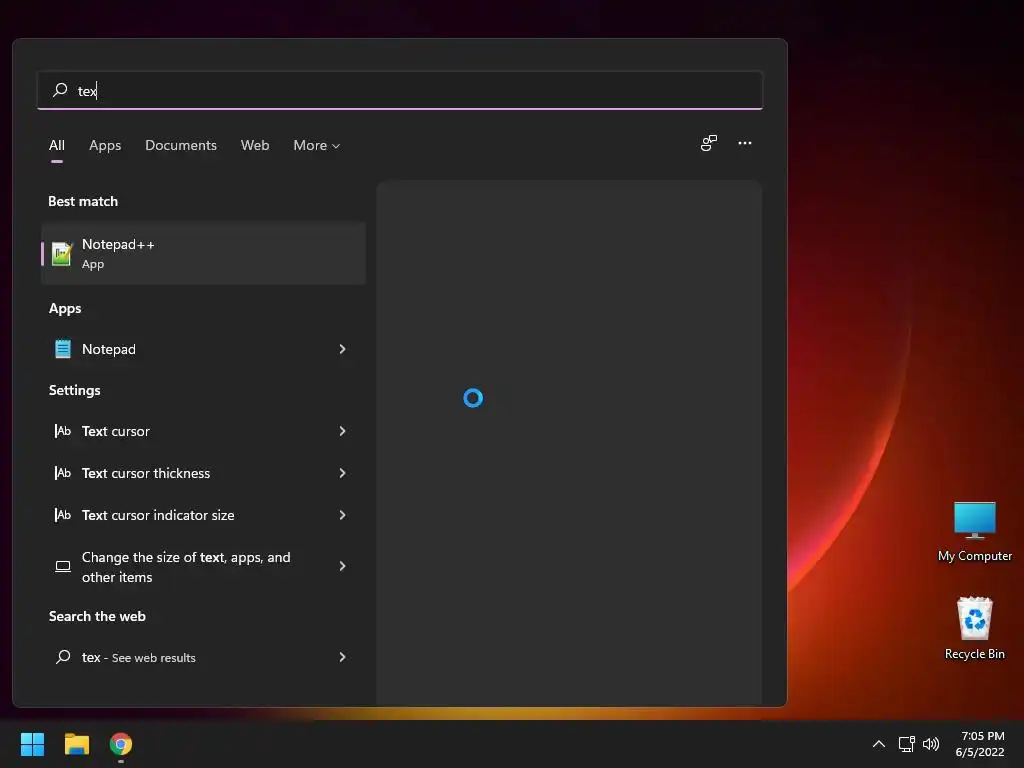
Task: Open the Notepad++ best match result
Action: pyautogui.click(x=203, y=253)
